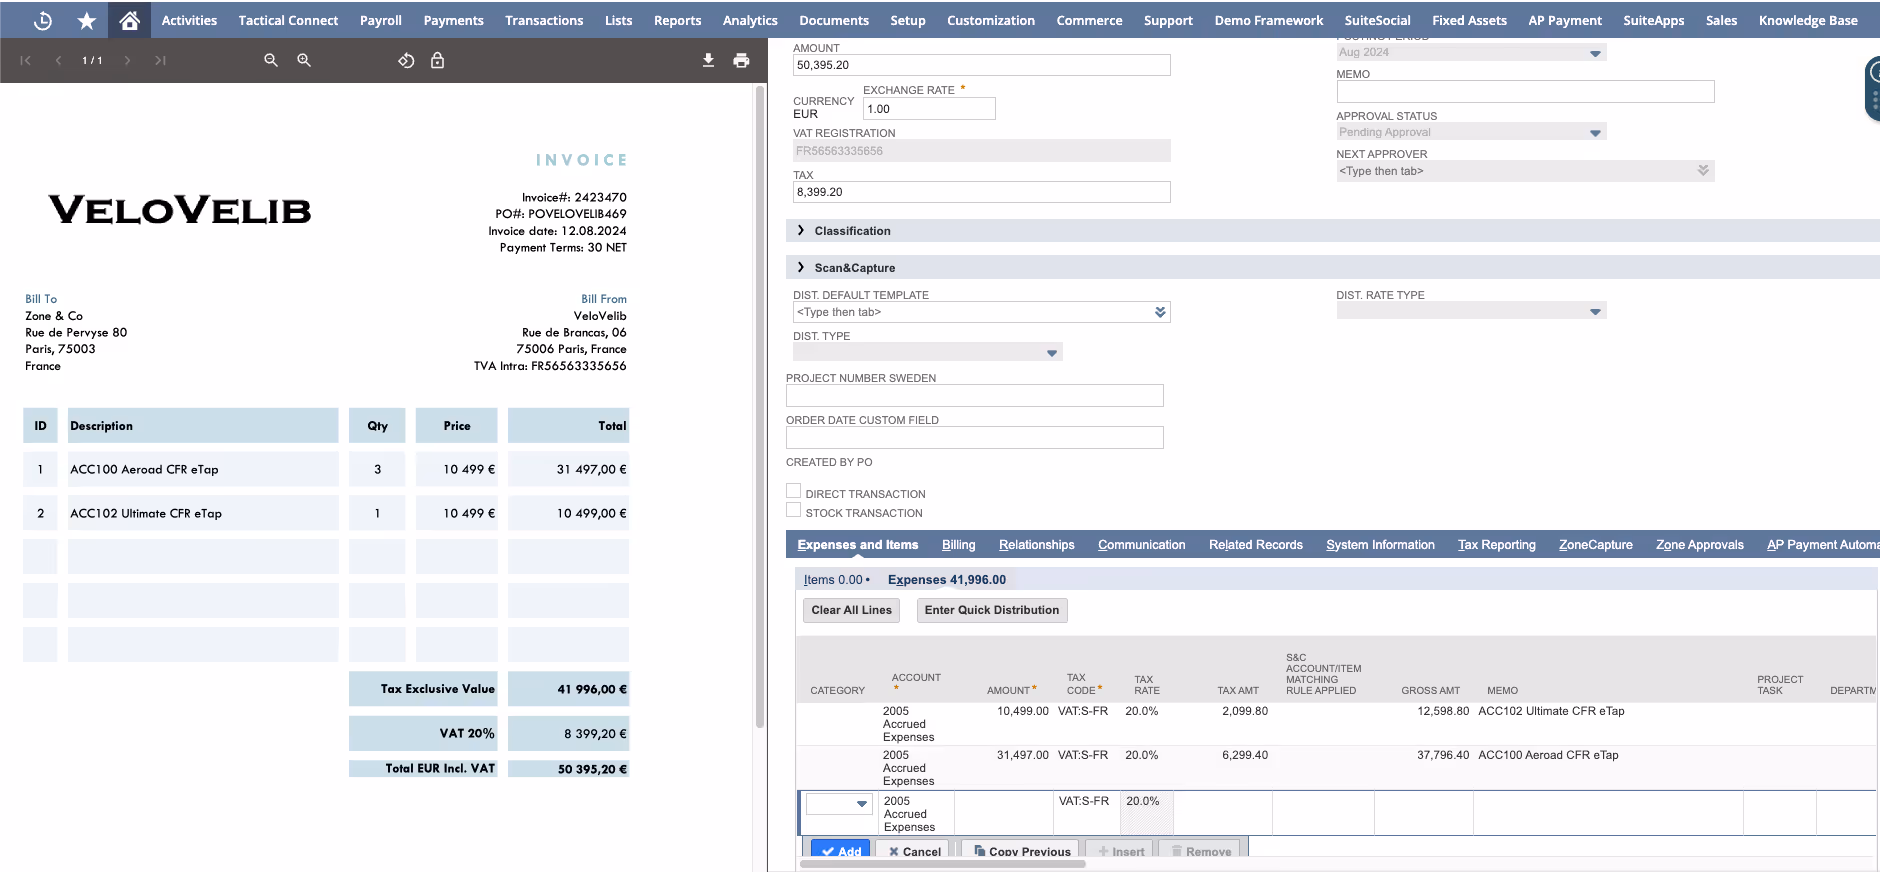1880x872 pixels.
Task: Click the Exchange Rate input field
Action: click(x=929, y=109)
